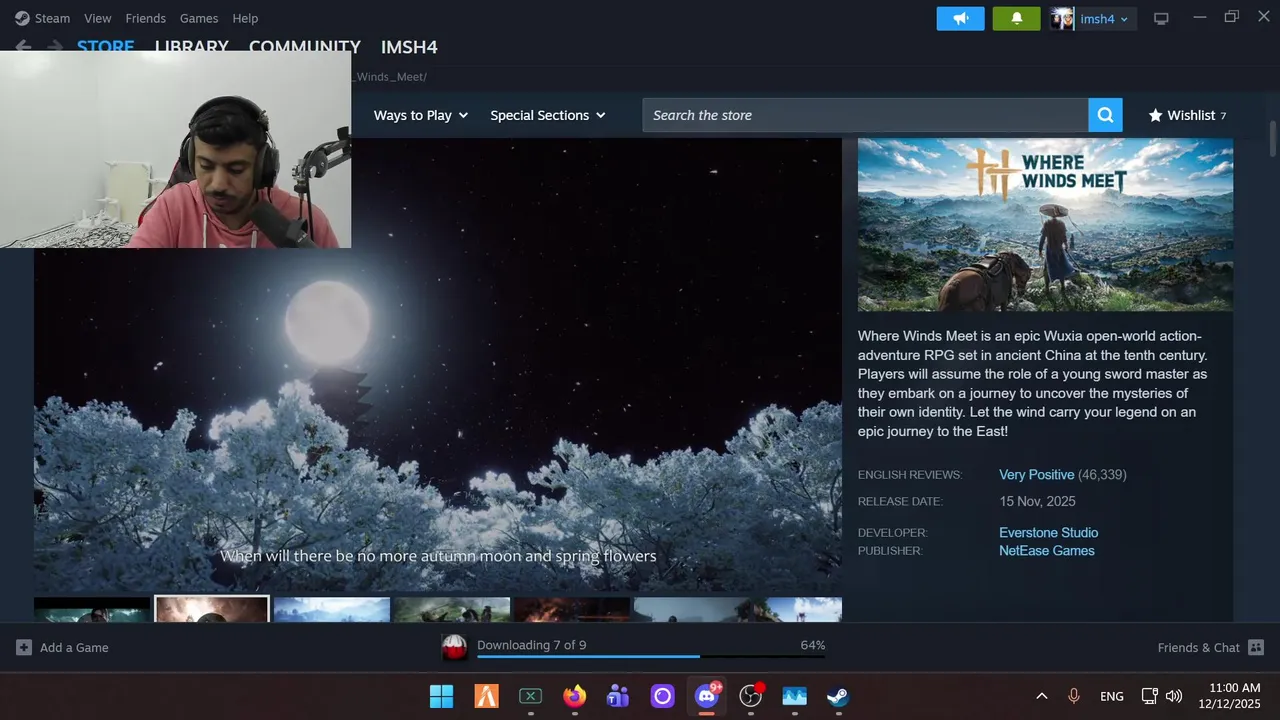Viewport: 1280px width, 720px height.
Task: Open the Help menu
Action: [245, 18]
